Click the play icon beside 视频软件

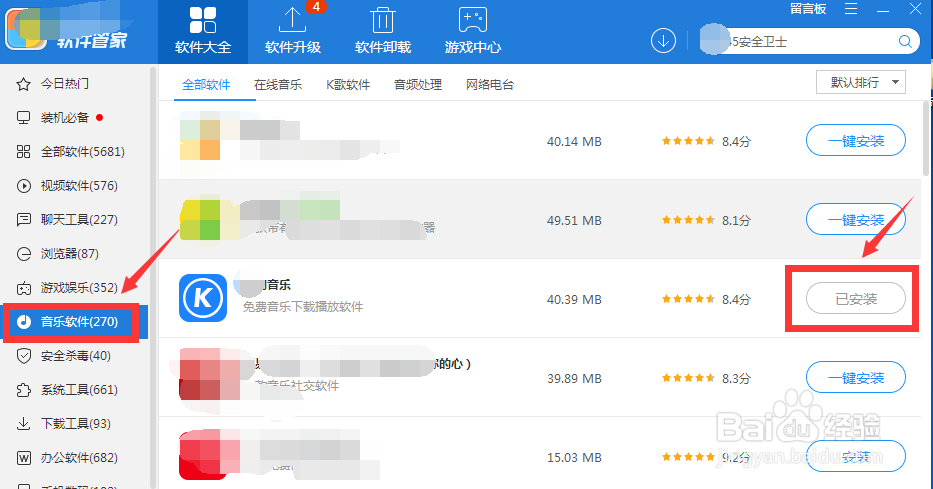pyautogui.click(x=23, y=186)
